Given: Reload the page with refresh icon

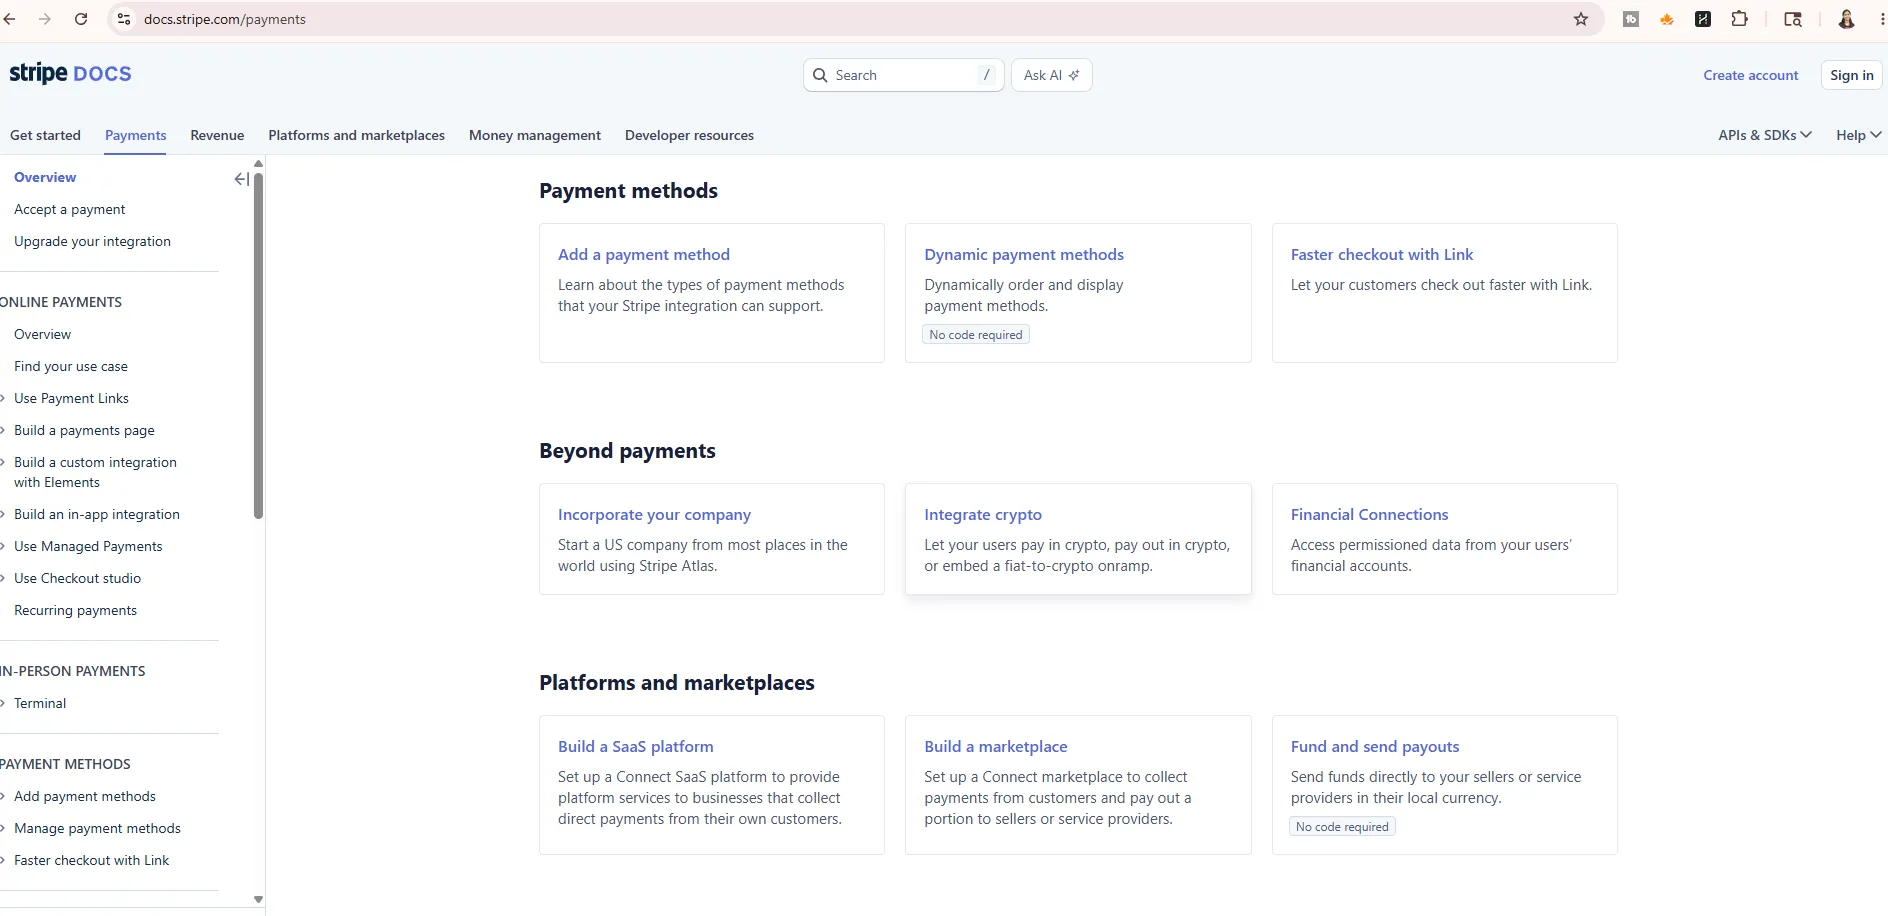Looking at the screenshot, I should point(81,19).
